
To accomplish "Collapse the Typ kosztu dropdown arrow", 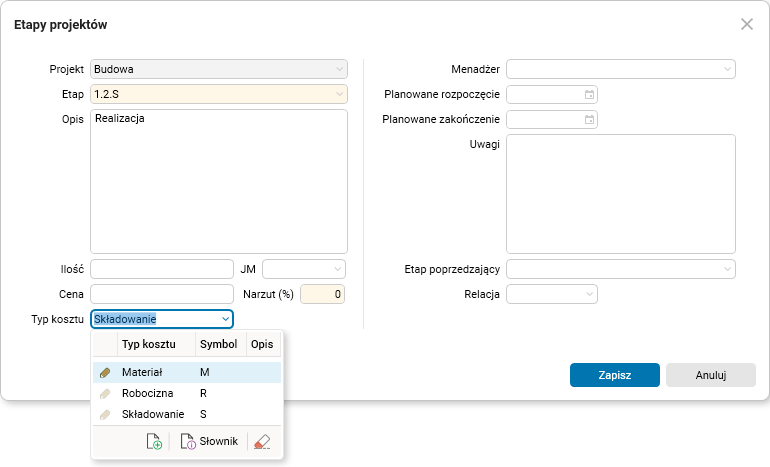I will click(x=225, y=319).
